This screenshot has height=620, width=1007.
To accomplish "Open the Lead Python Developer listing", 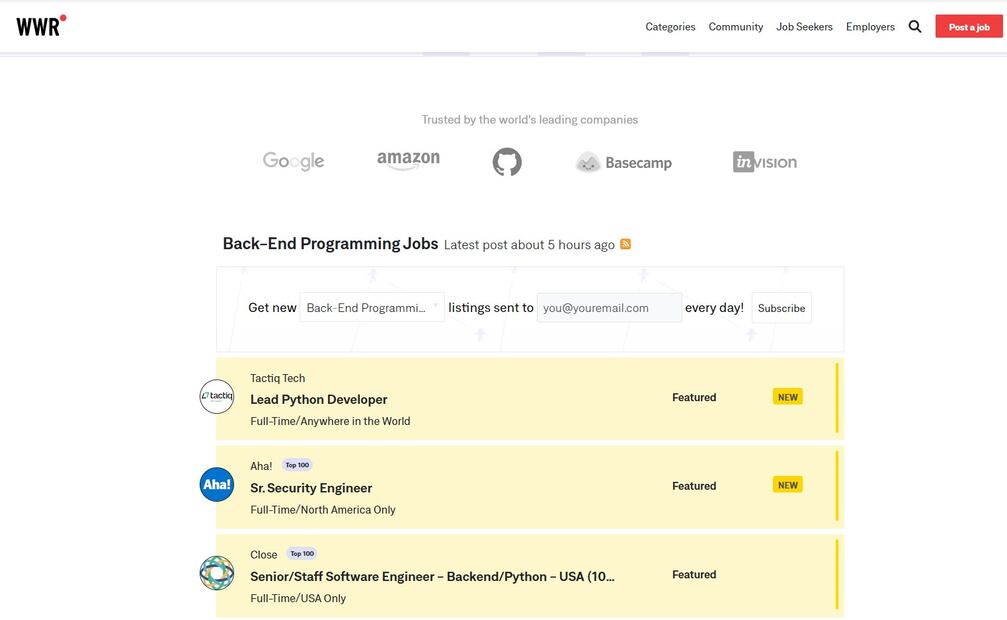I will (x=319, y=399).
